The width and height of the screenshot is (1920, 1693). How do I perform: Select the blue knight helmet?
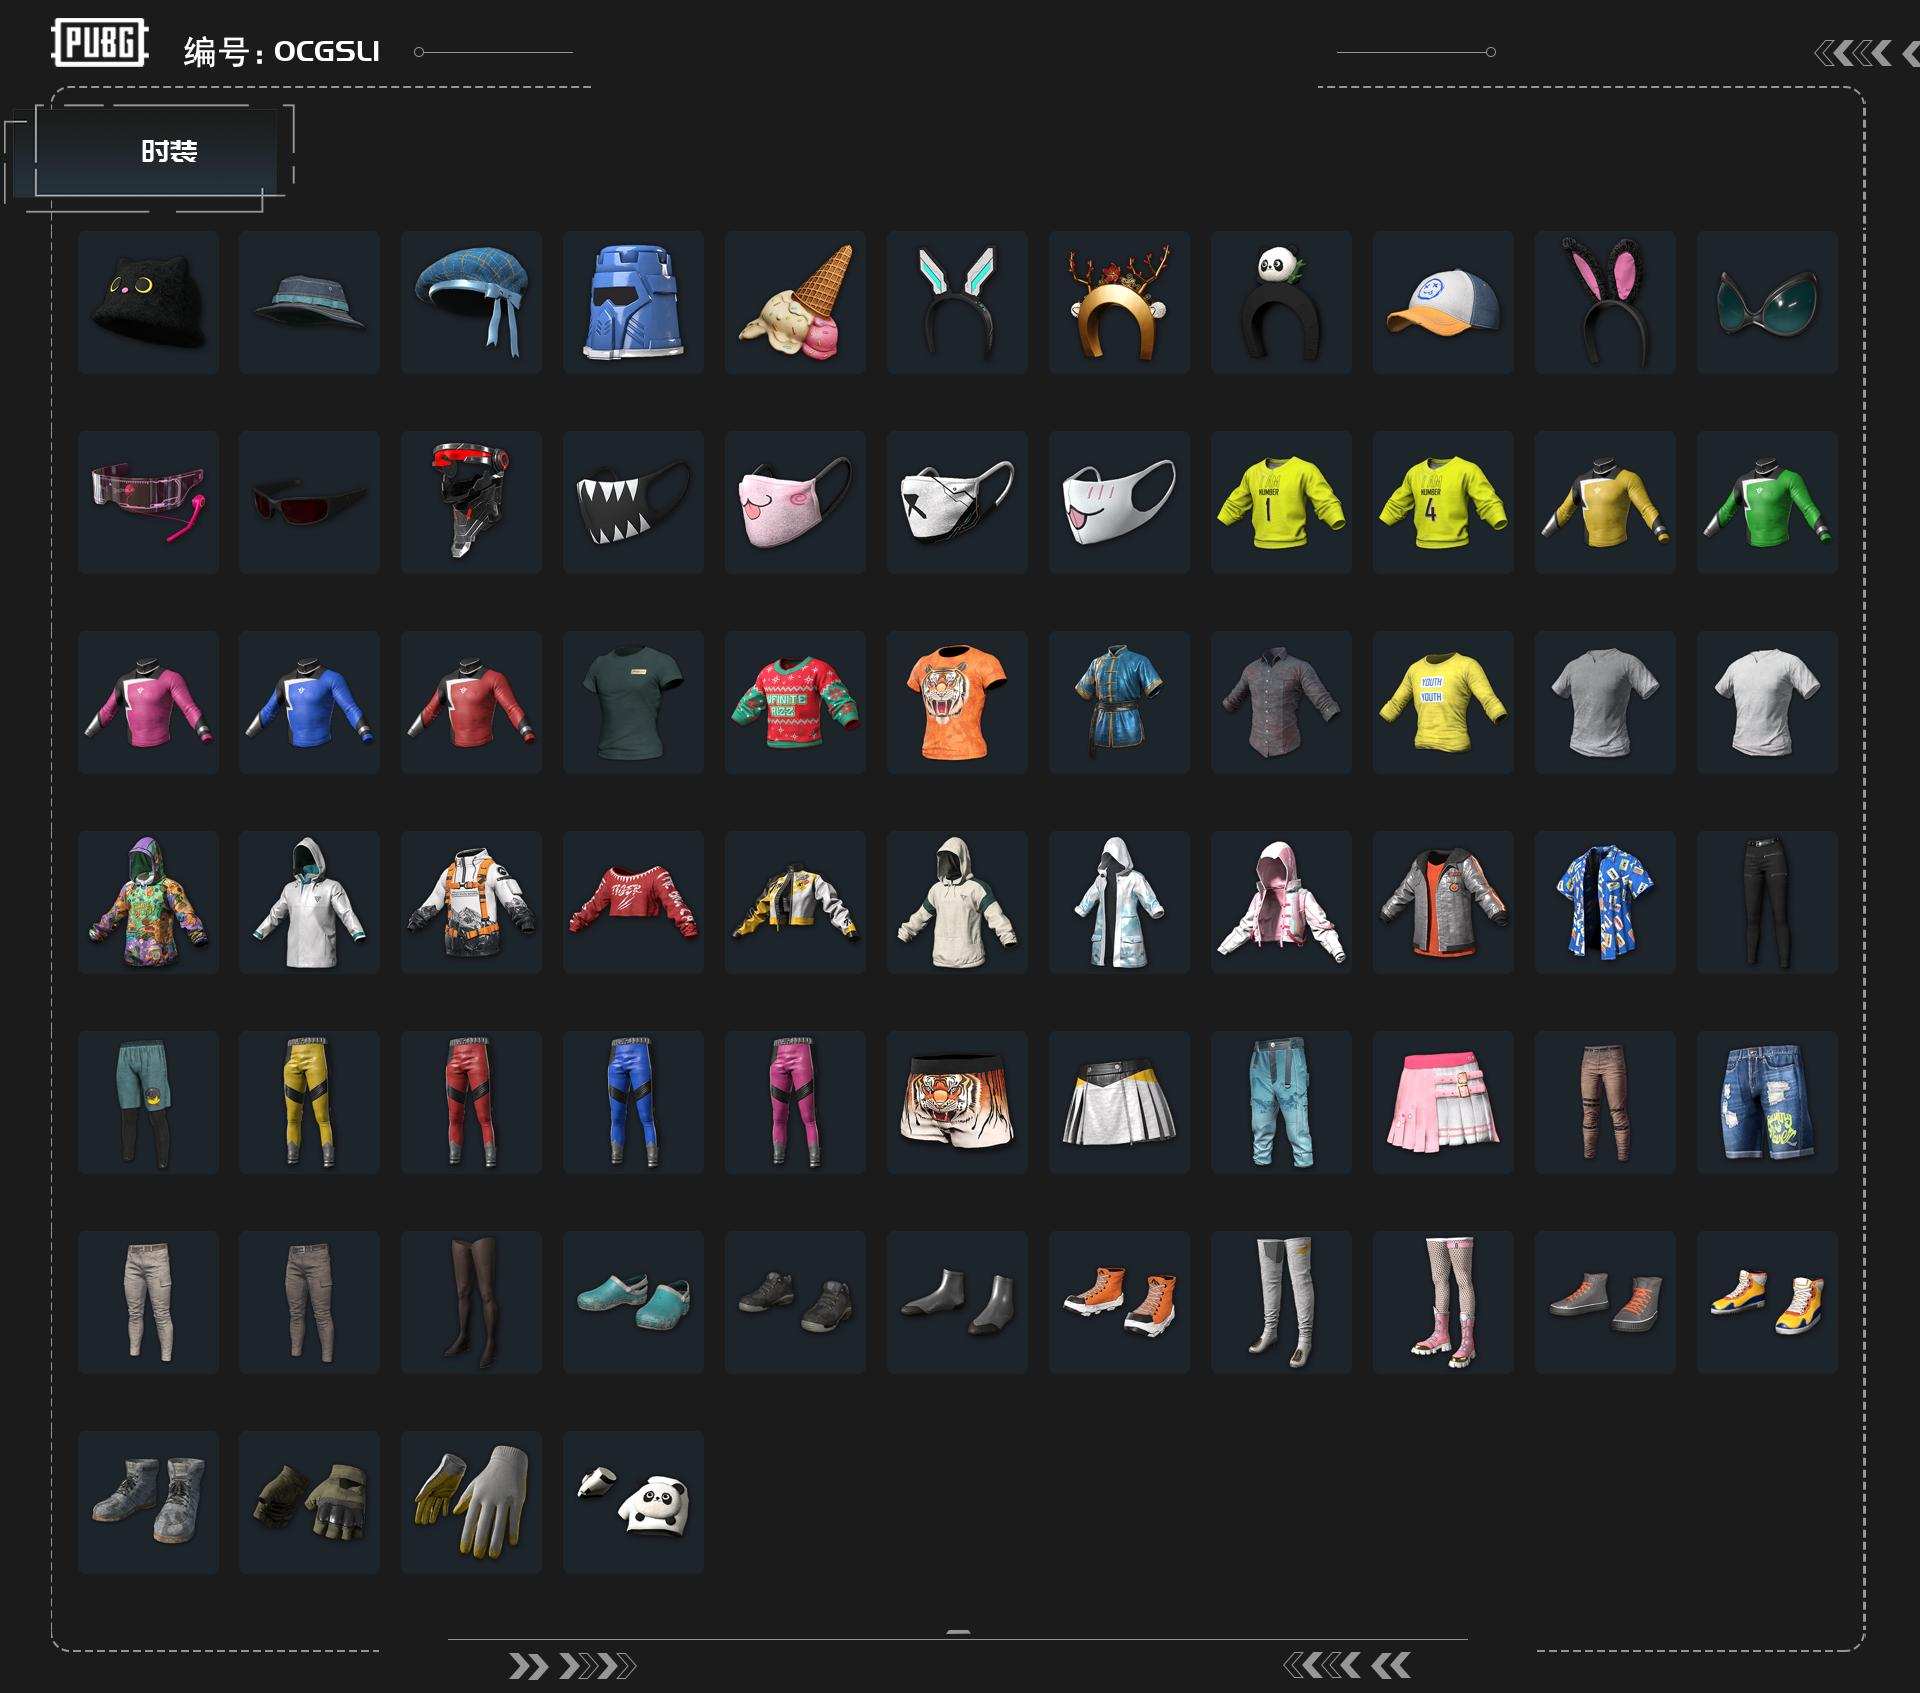633,302
